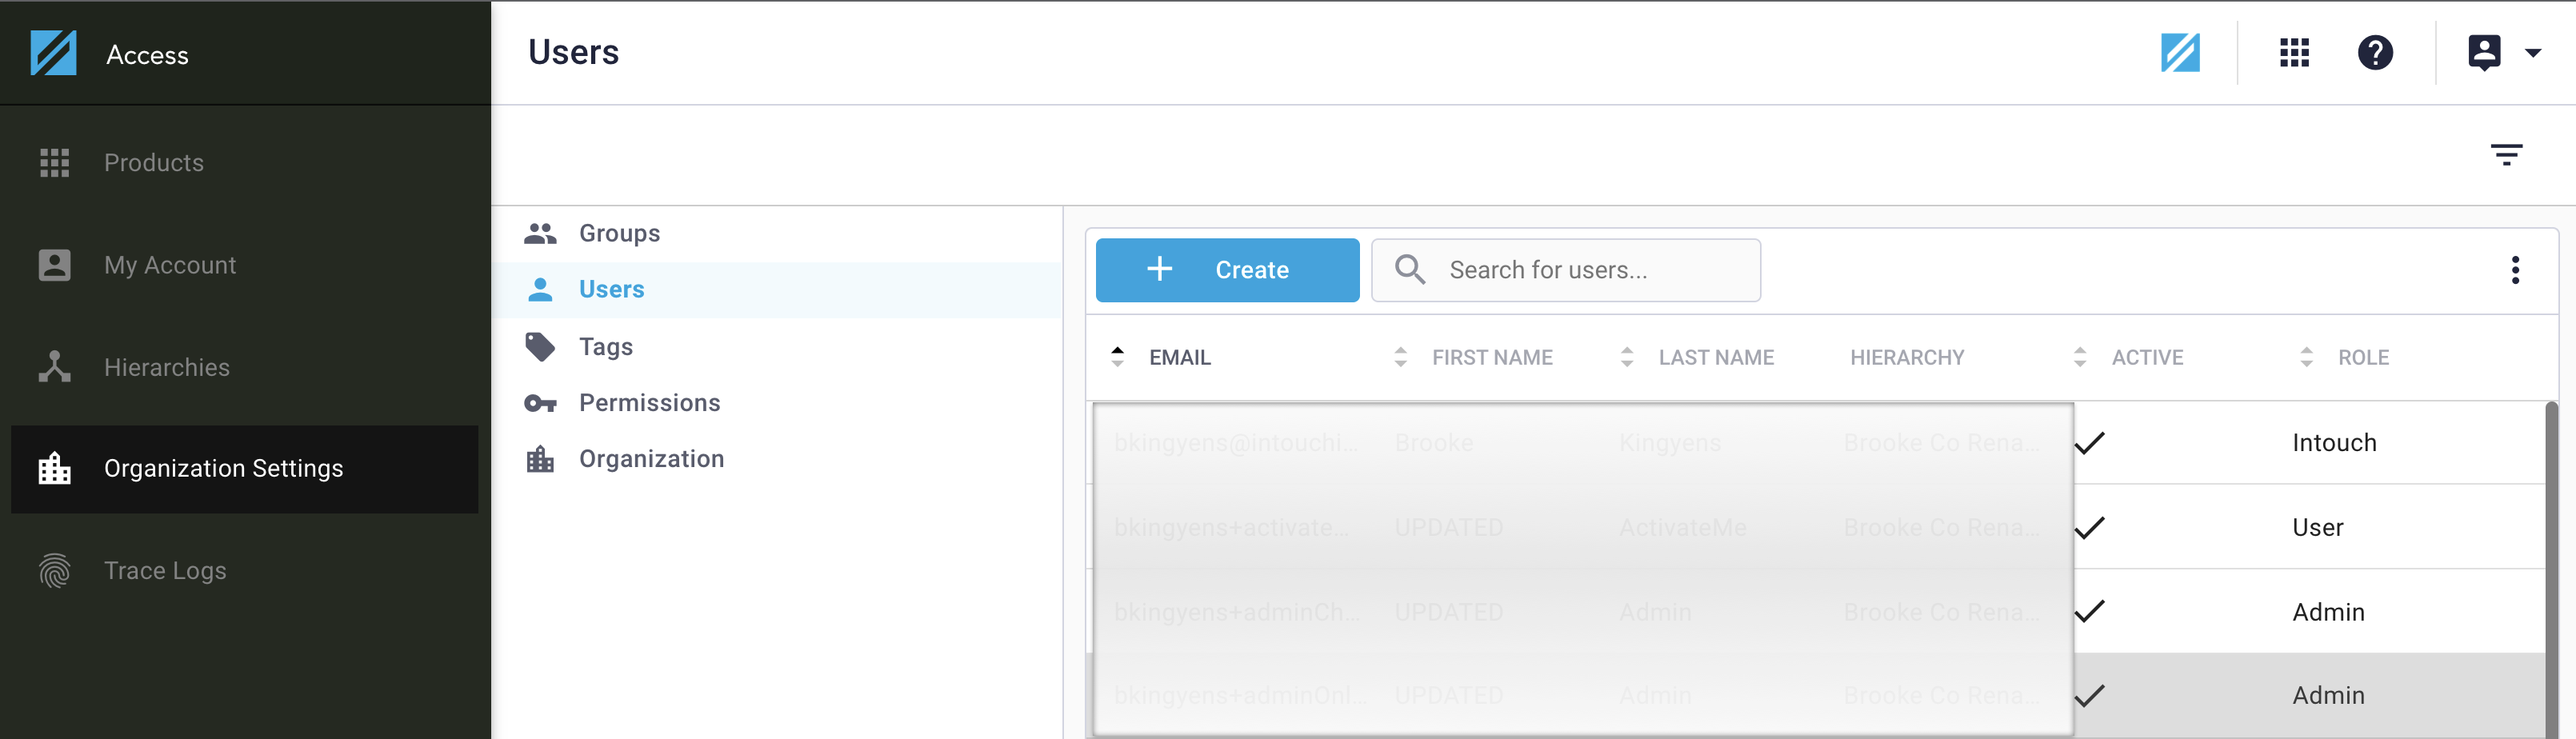The width and height of the screenshot is (2576, 739).
Task: Select Organization Settings in the sidebar
Action: tap(245, 469)
